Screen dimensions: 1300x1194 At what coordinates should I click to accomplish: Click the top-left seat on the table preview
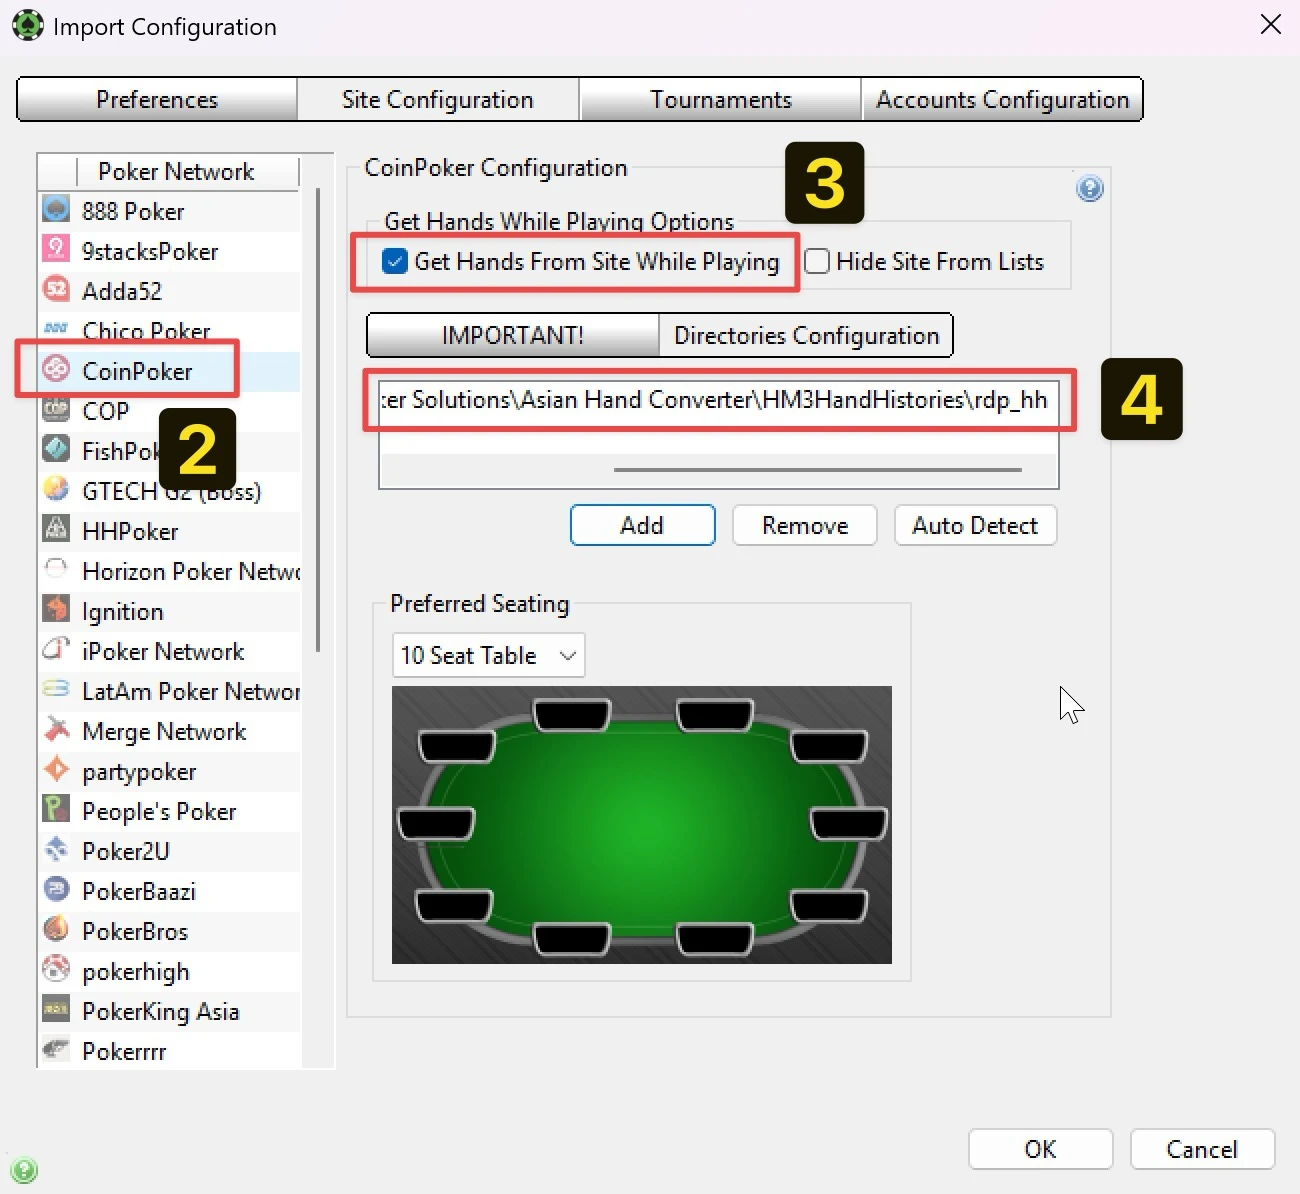[457, 747]
